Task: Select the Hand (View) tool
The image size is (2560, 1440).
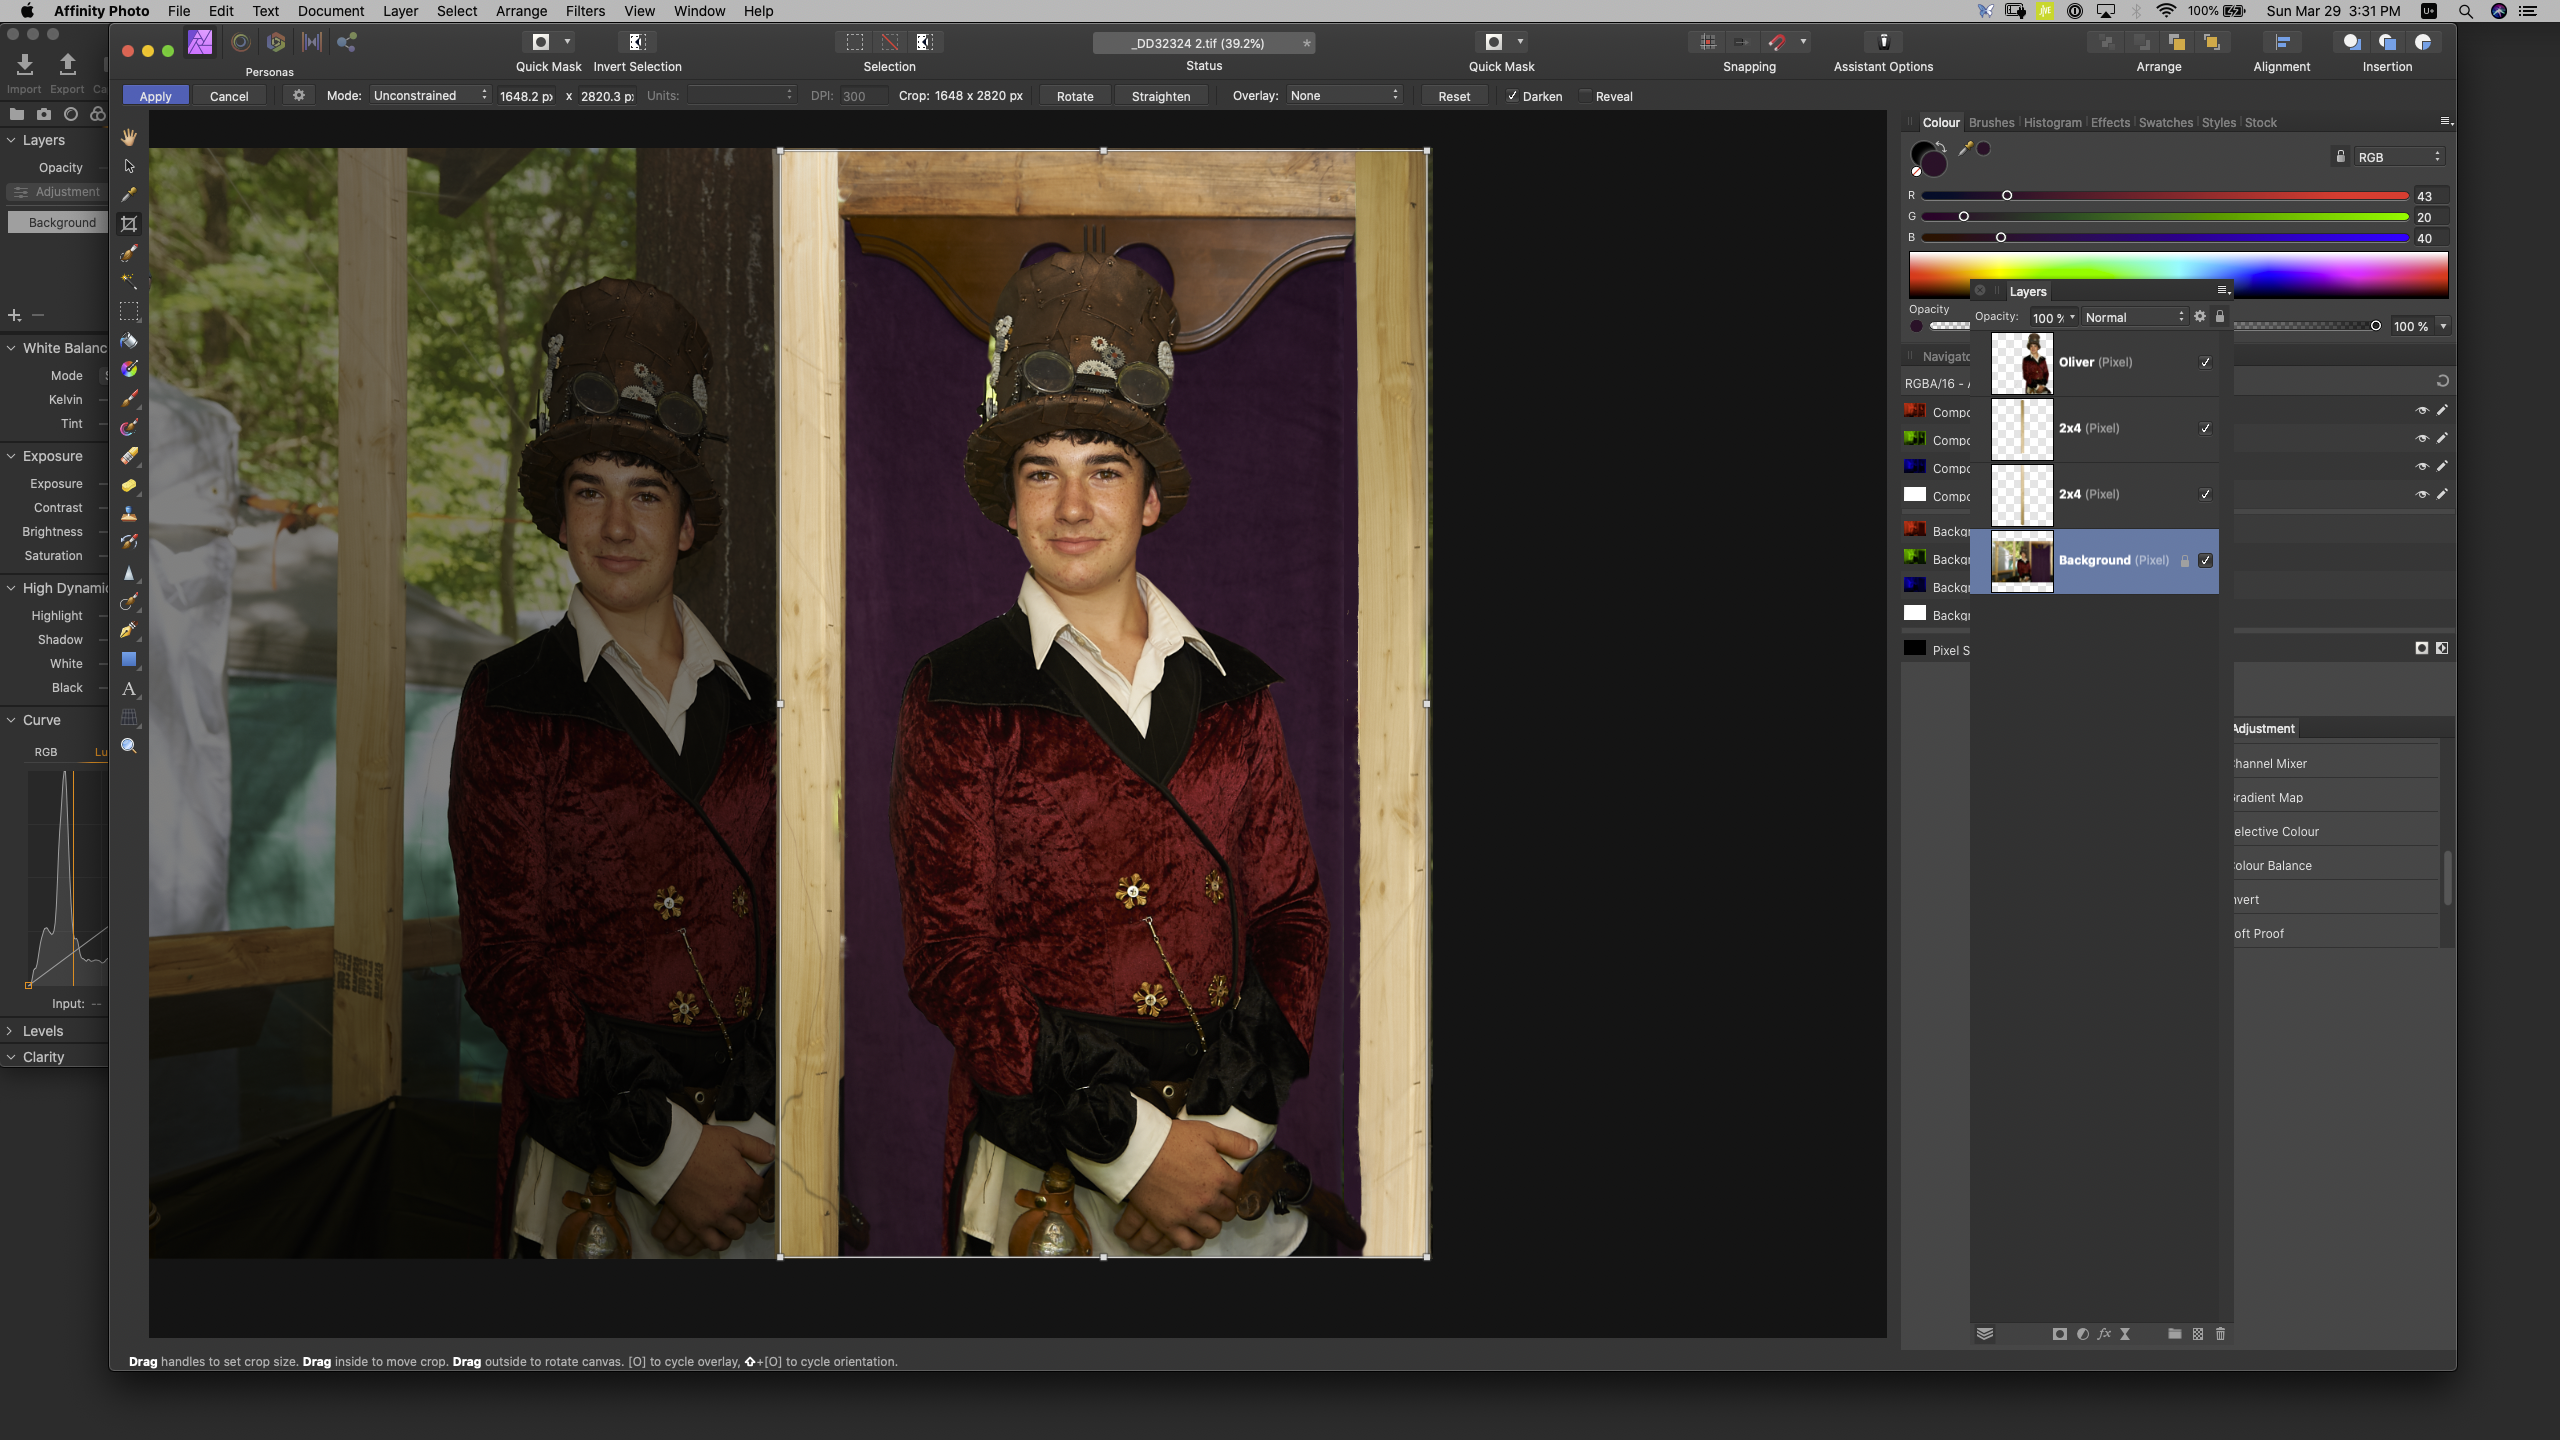Action: point(129,137)
